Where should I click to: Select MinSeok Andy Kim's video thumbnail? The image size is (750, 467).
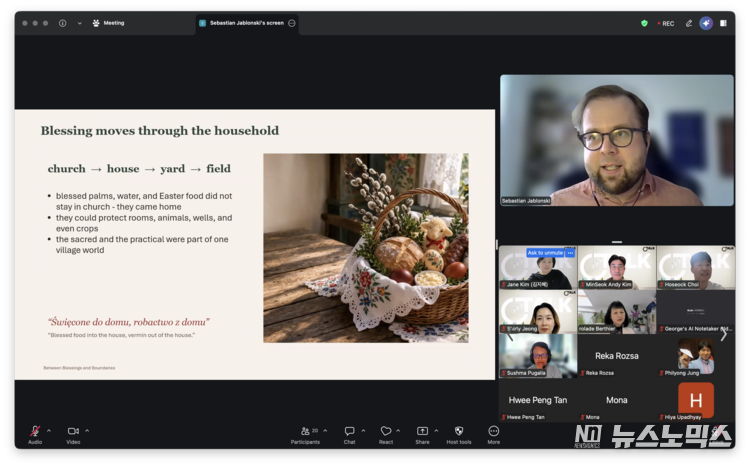[615, 267]
